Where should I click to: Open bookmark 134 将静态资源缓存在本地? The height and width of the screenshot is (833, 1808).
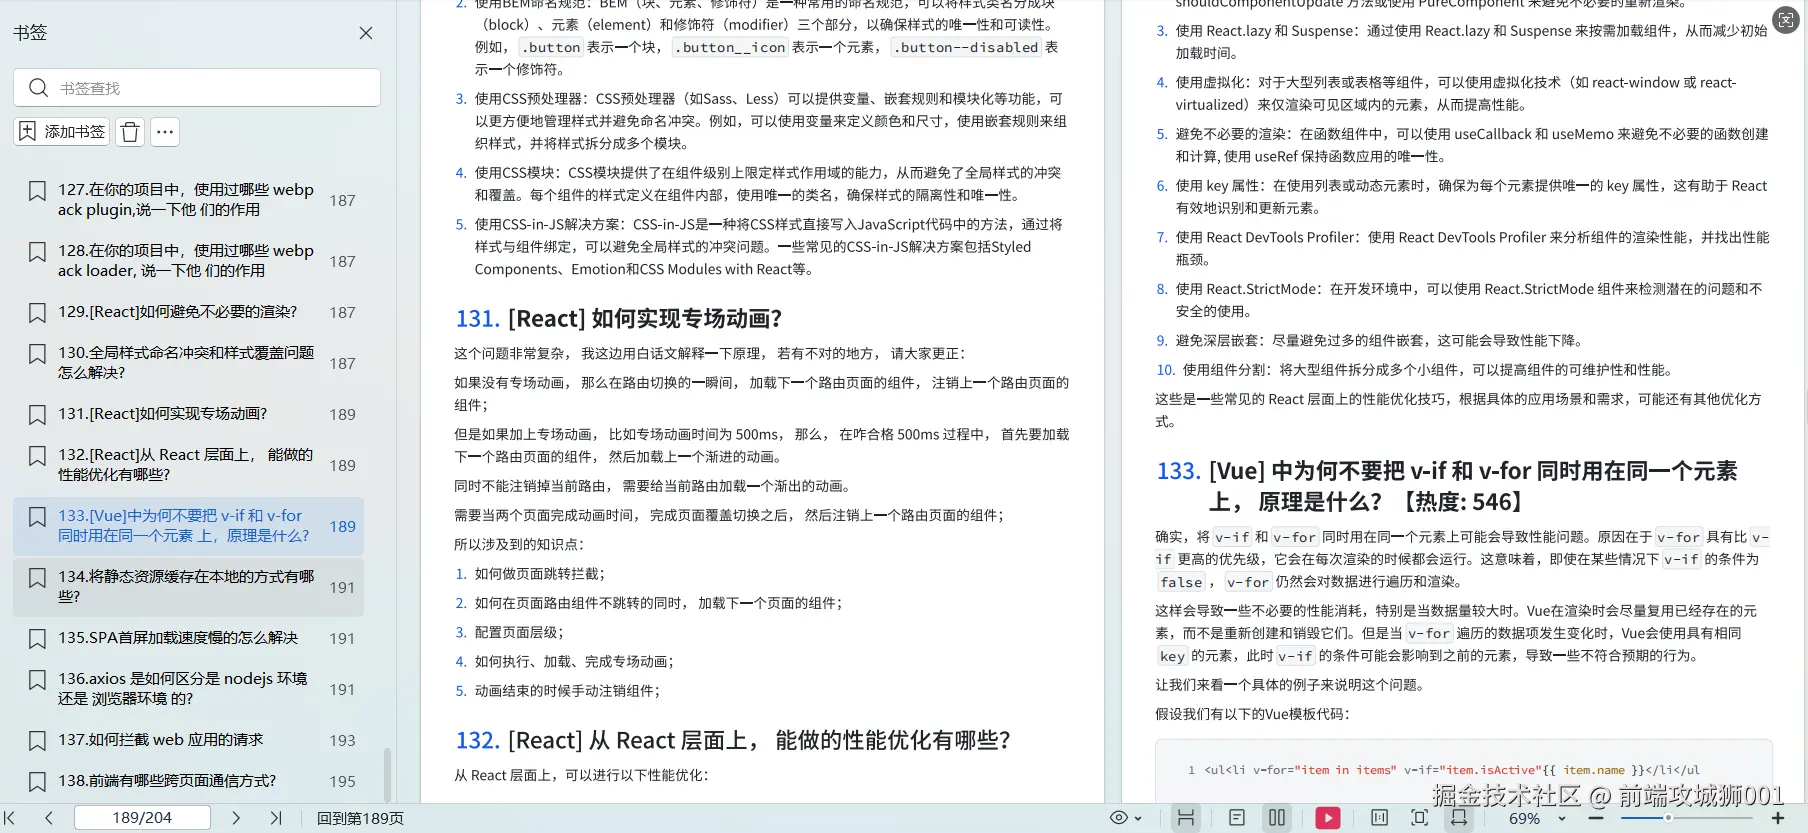(188, 587)
